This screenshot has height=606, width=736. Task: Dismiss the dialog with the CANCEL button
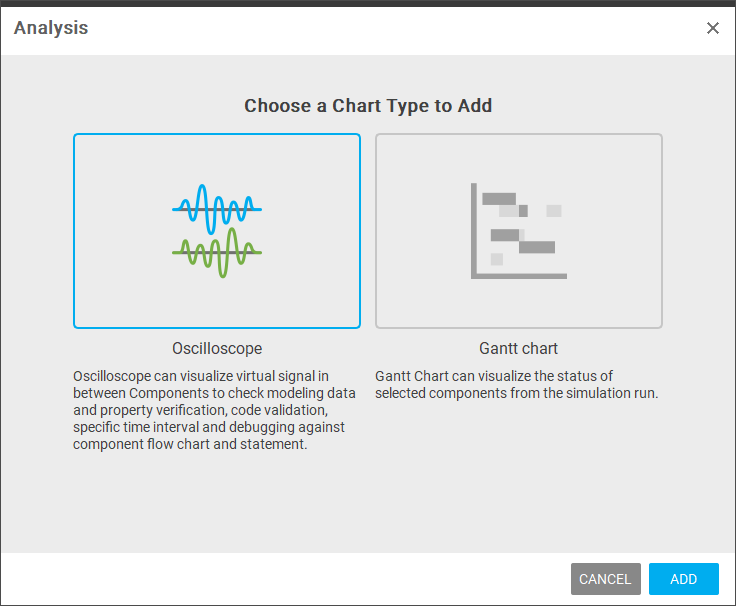click(606, 579)
